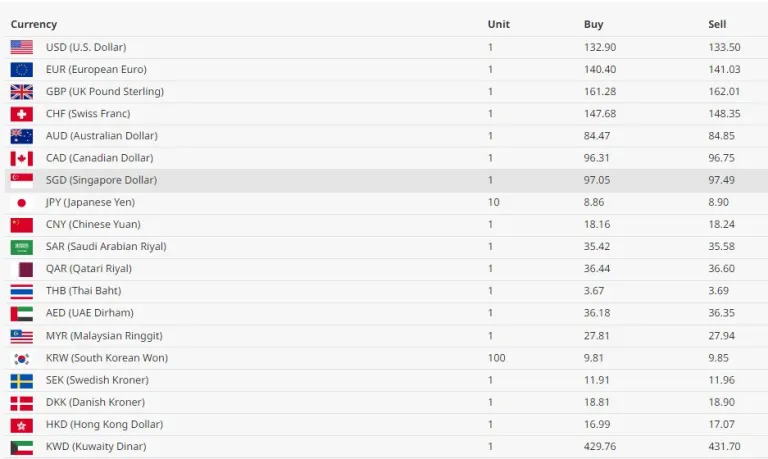Image resolution: width=768 pixels, height=459 pixels.
Task: Click the Sell column header
Action: [x=717, y=24]
